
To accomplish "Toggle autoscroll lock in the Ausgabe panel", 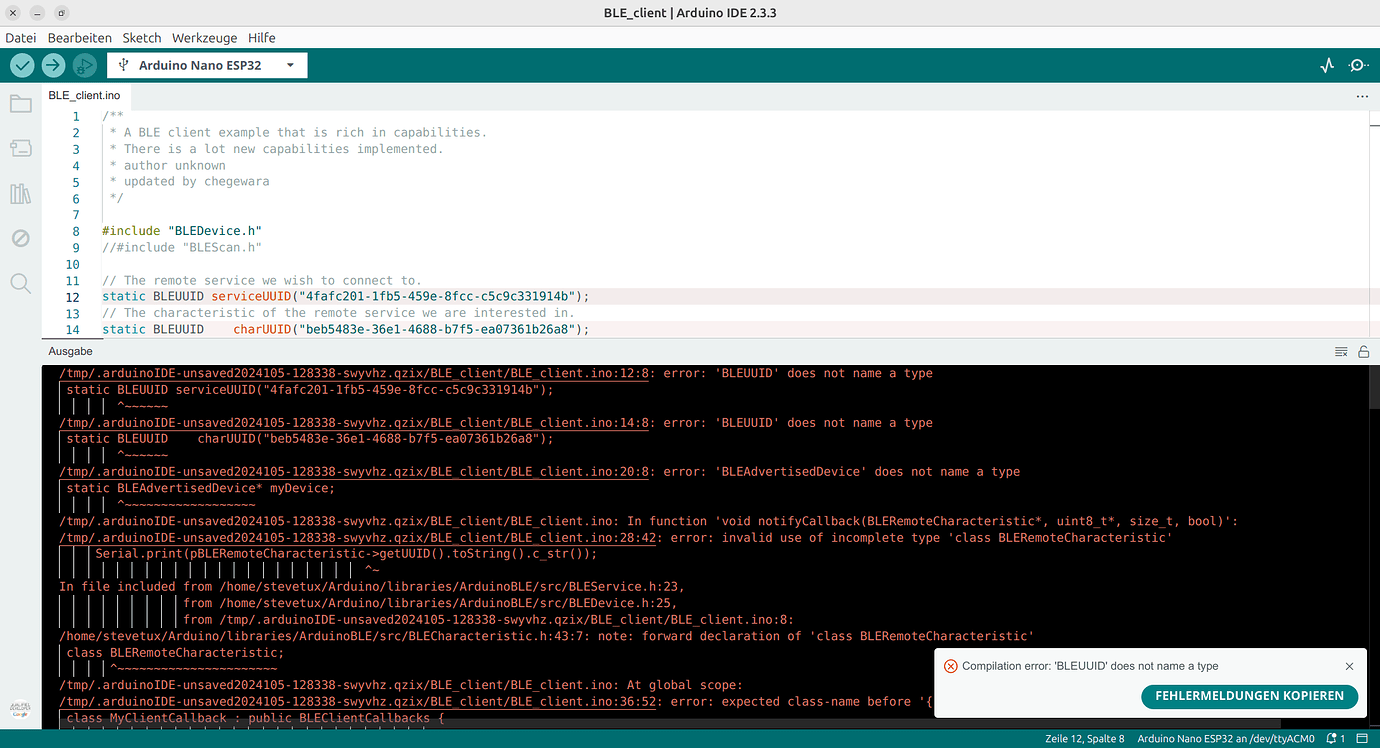I will pos(1364,351).
